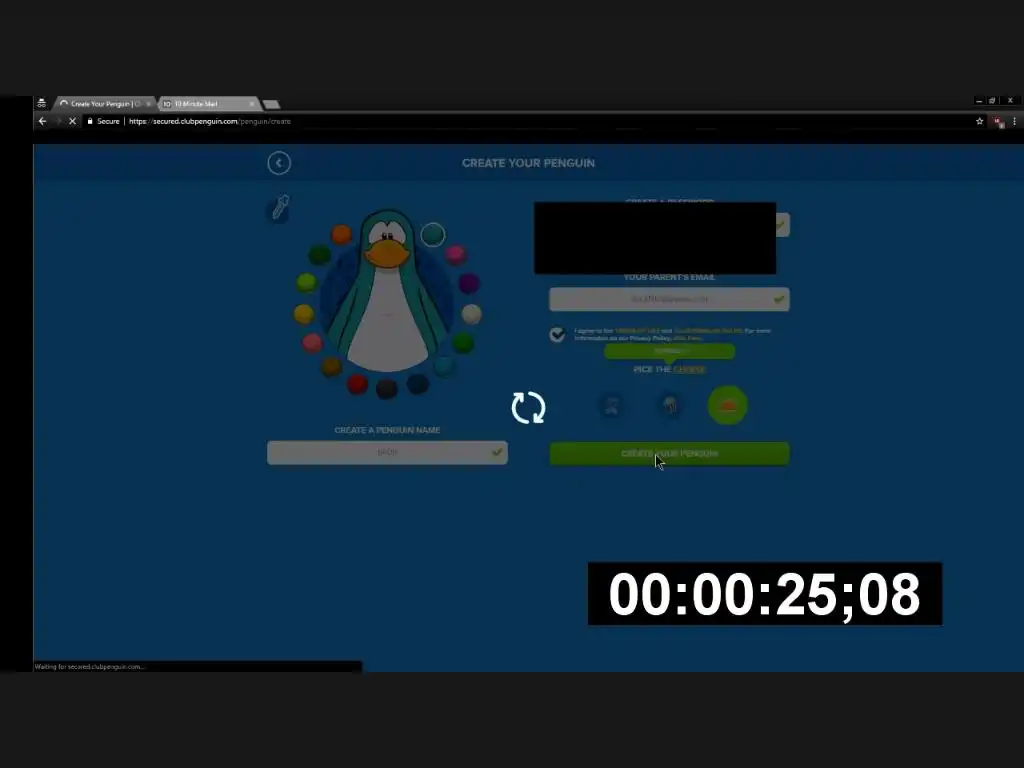Choose the black penguin color
This screenshot has width=1024, height=768.
point(387,389)
